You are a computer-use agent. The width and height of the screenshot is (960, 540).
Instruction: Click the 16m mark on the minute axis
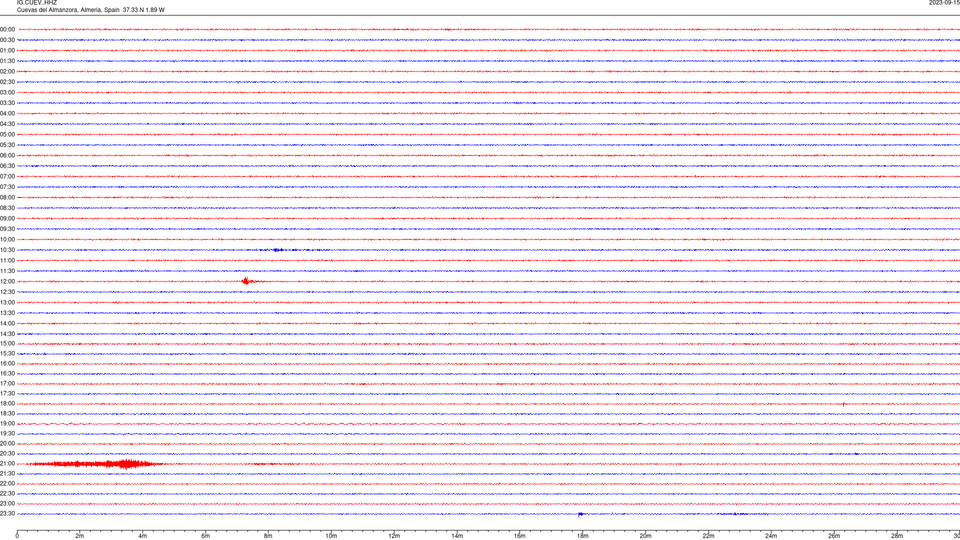point(520,536)
